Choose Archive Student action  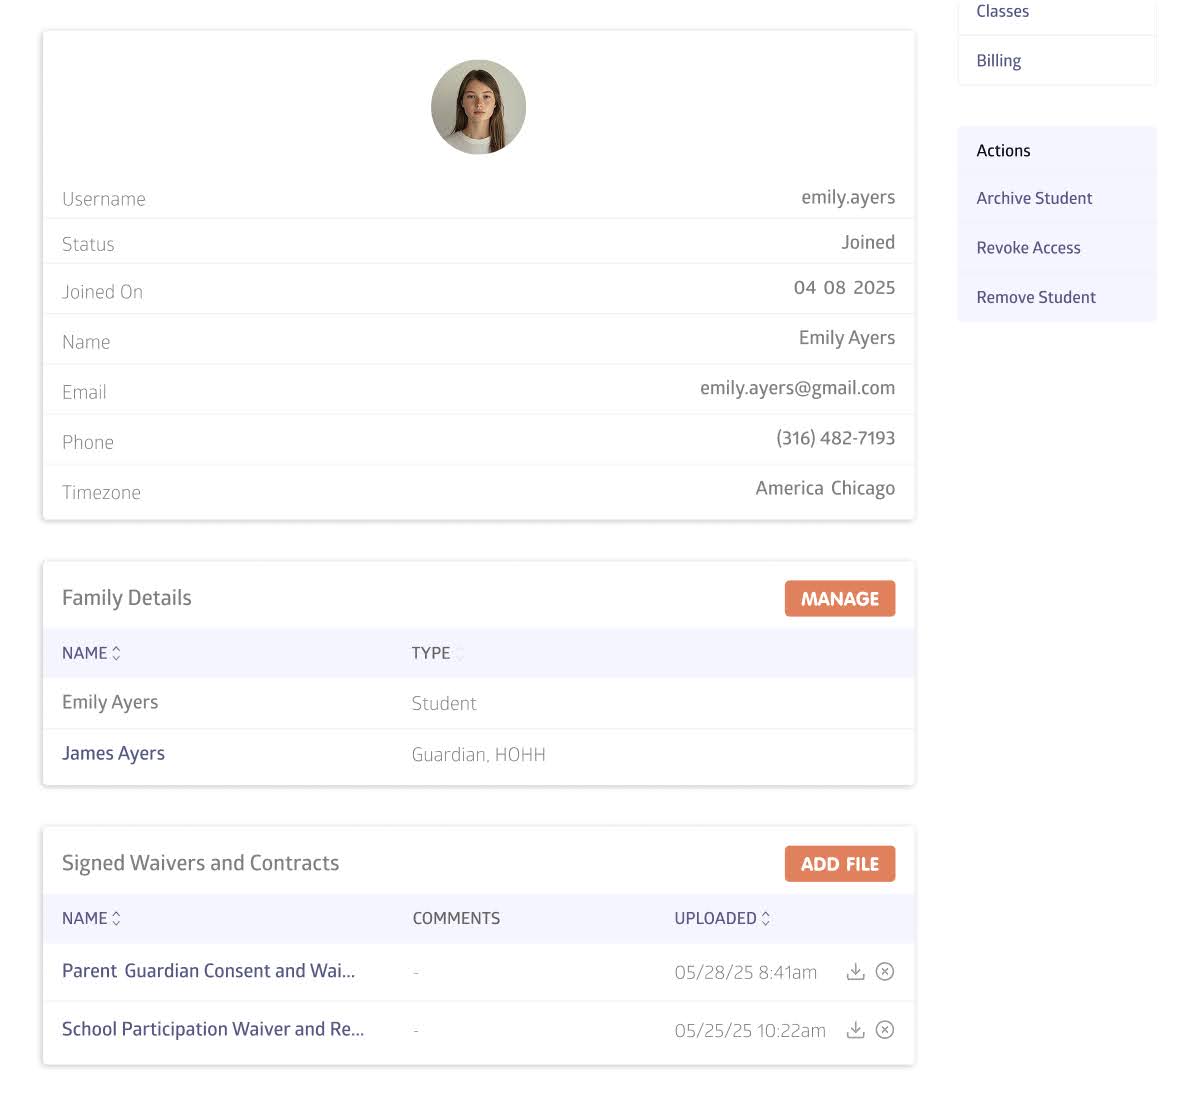click(x=1034, y=198)
